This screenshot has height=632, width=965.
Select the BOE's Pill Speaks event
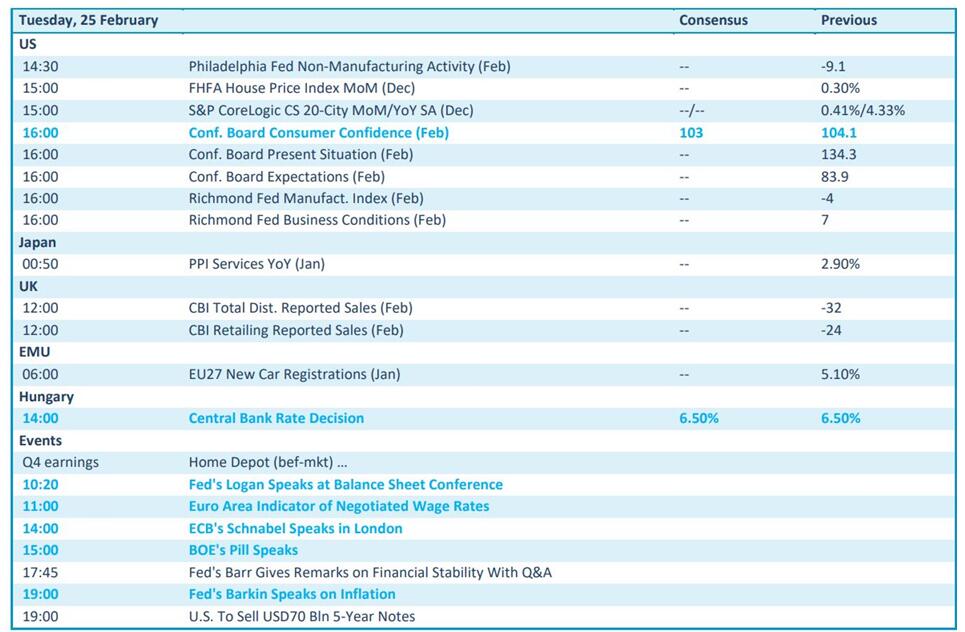click(243, 550)
